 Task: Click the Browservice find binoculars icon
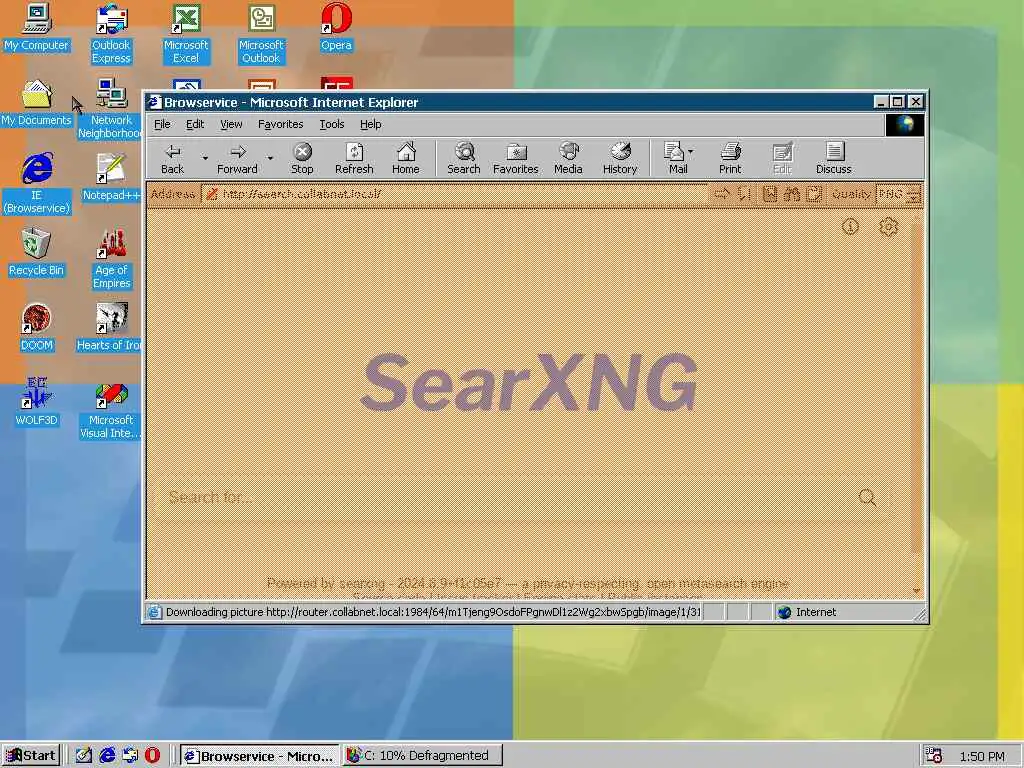792,194
